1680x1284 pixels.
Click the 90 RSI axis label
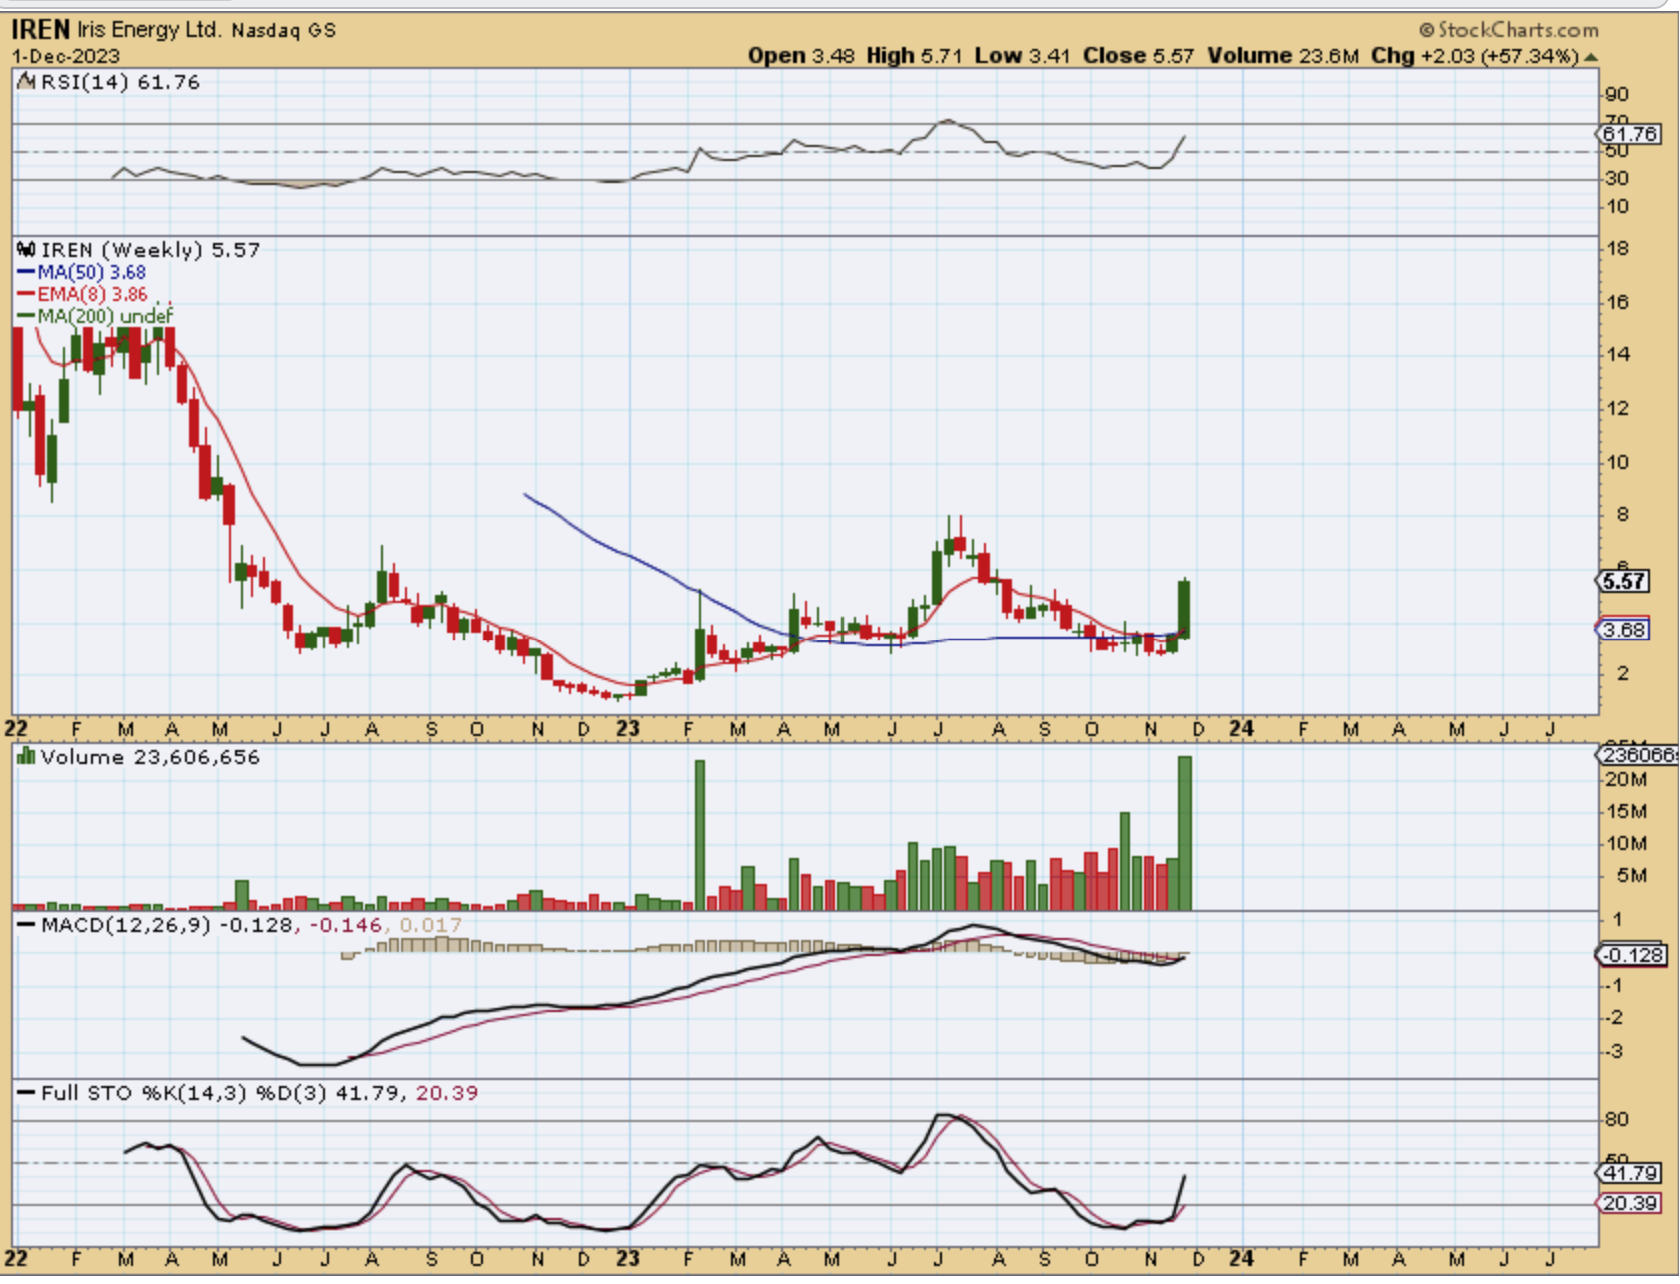pos(1617,94)
